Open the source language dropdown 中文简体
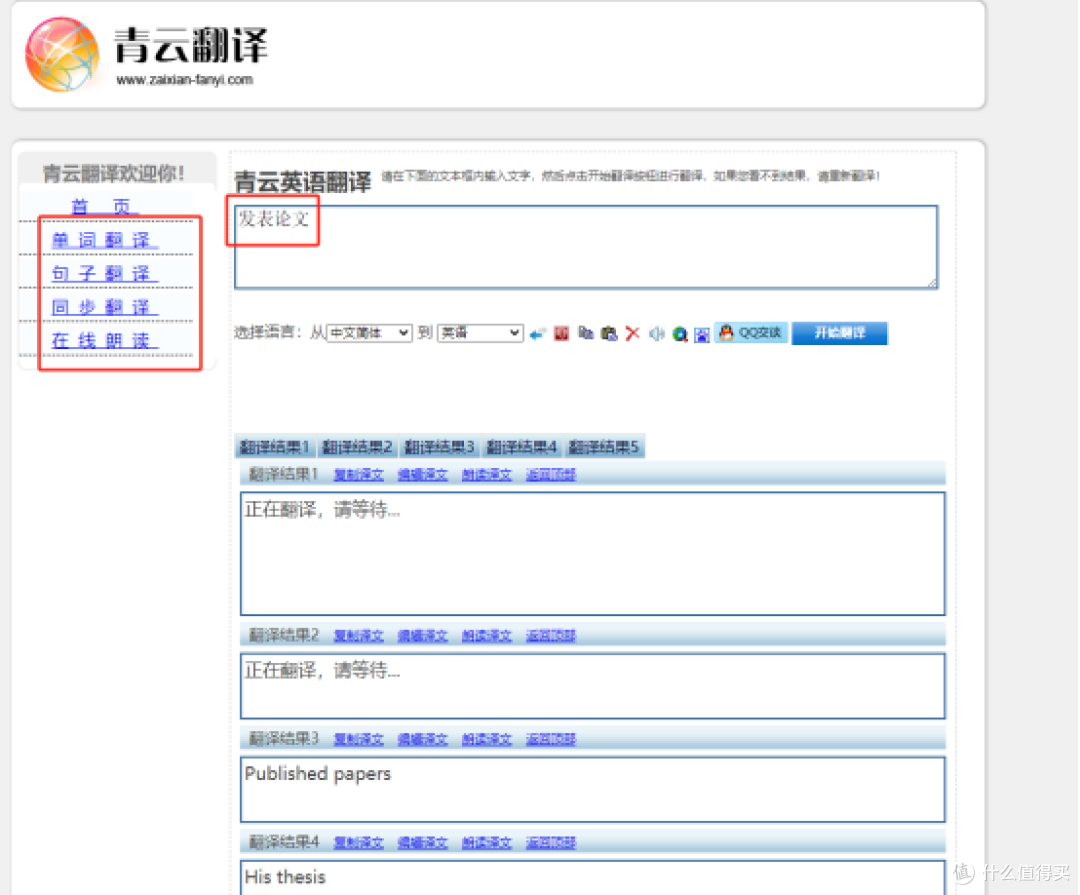This screenshot has width=1080, height=895. (369, 333)
